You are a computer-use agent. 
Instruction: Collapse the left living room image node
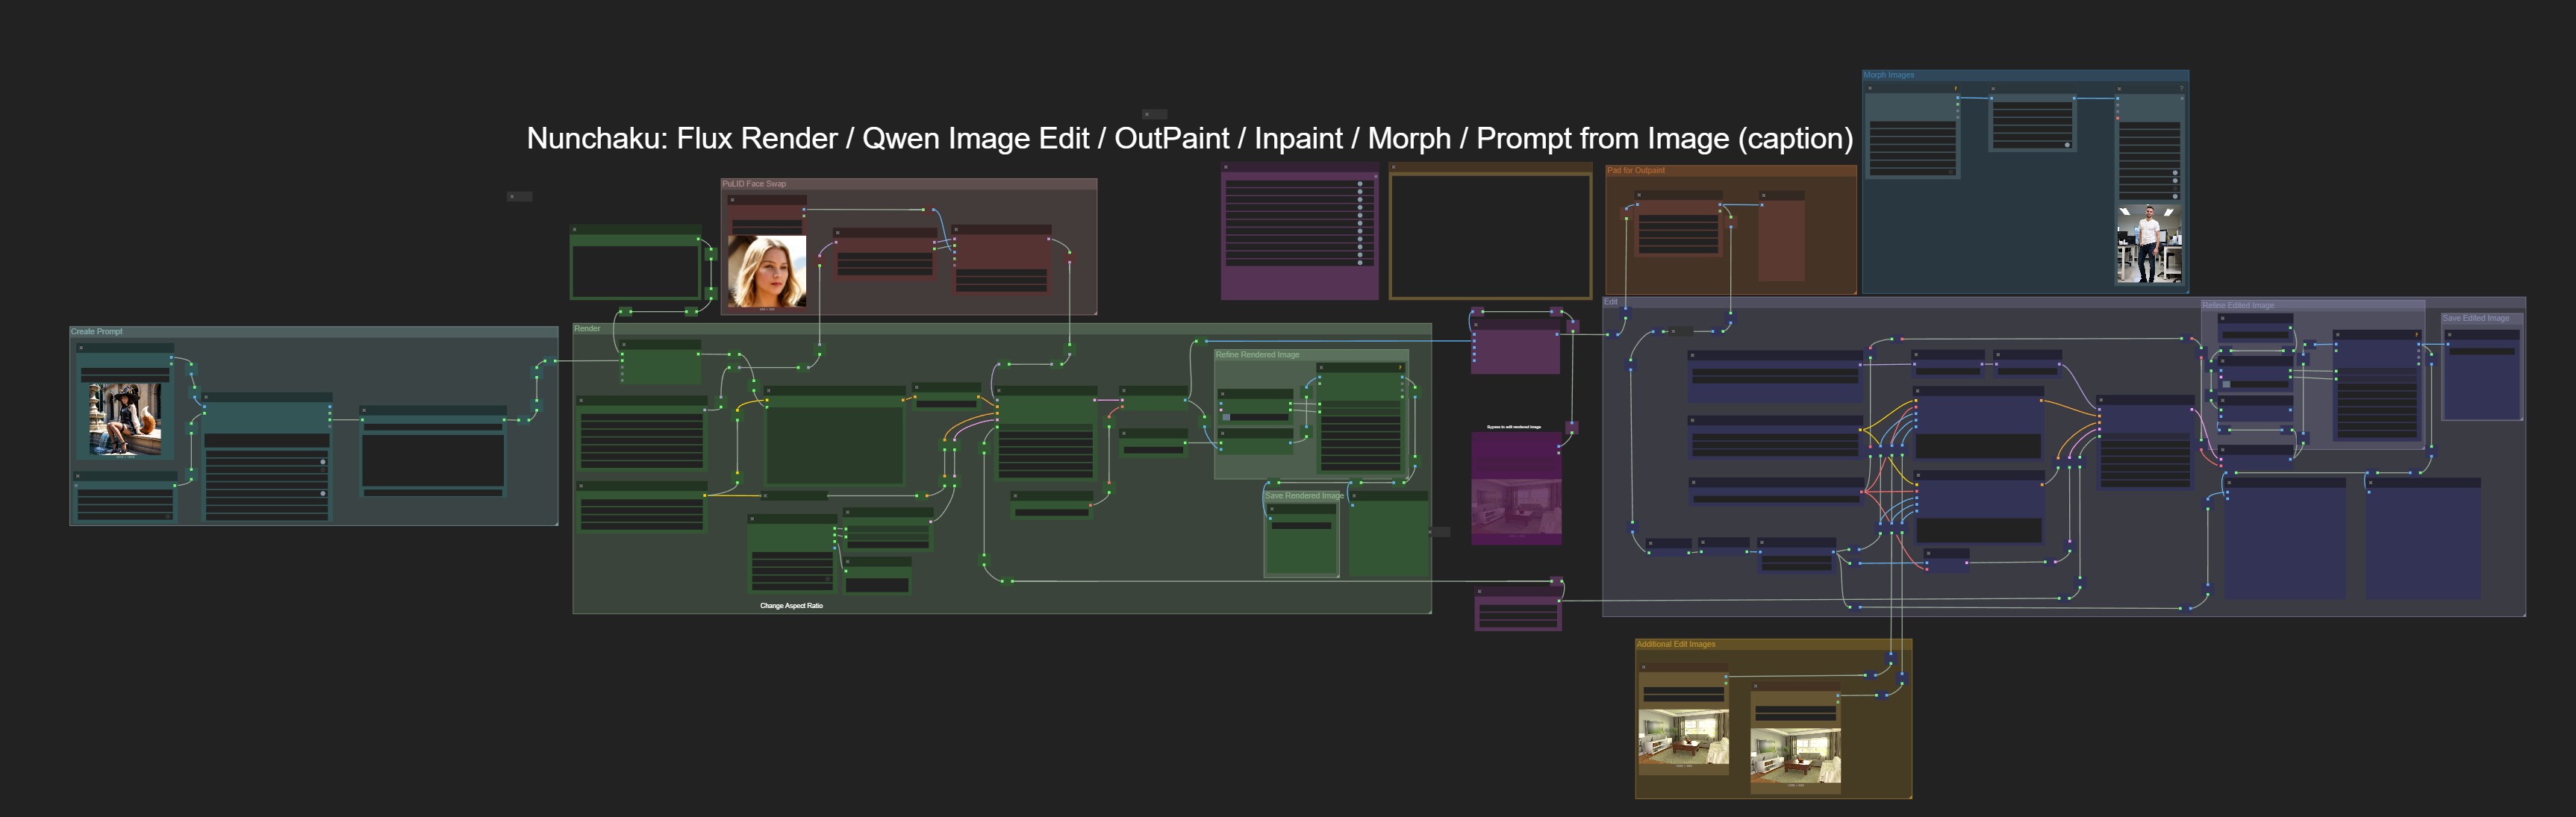pyautogui.click(x=1643, y=667)
